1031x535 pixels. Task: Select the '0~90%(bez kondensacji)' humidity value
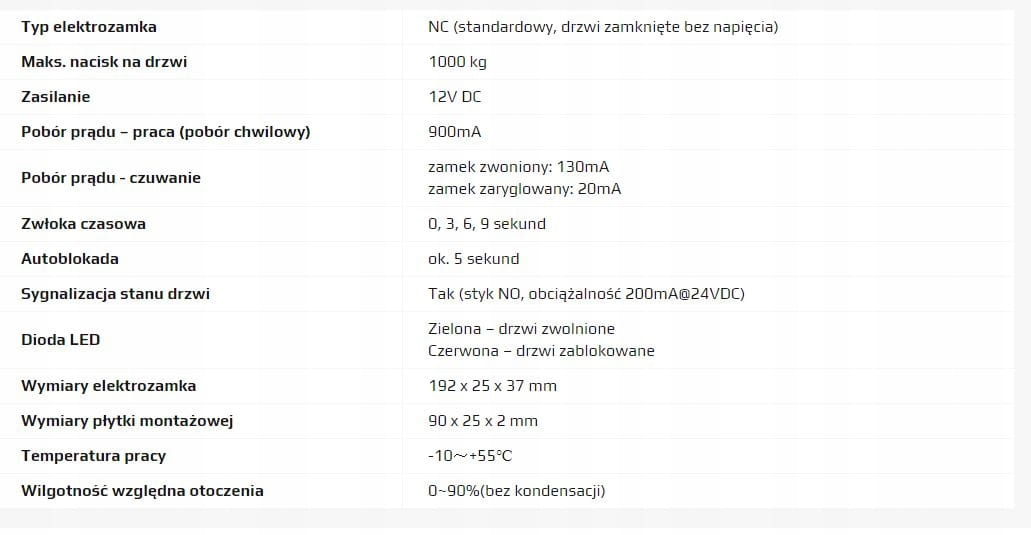click(x=516, y=491)
